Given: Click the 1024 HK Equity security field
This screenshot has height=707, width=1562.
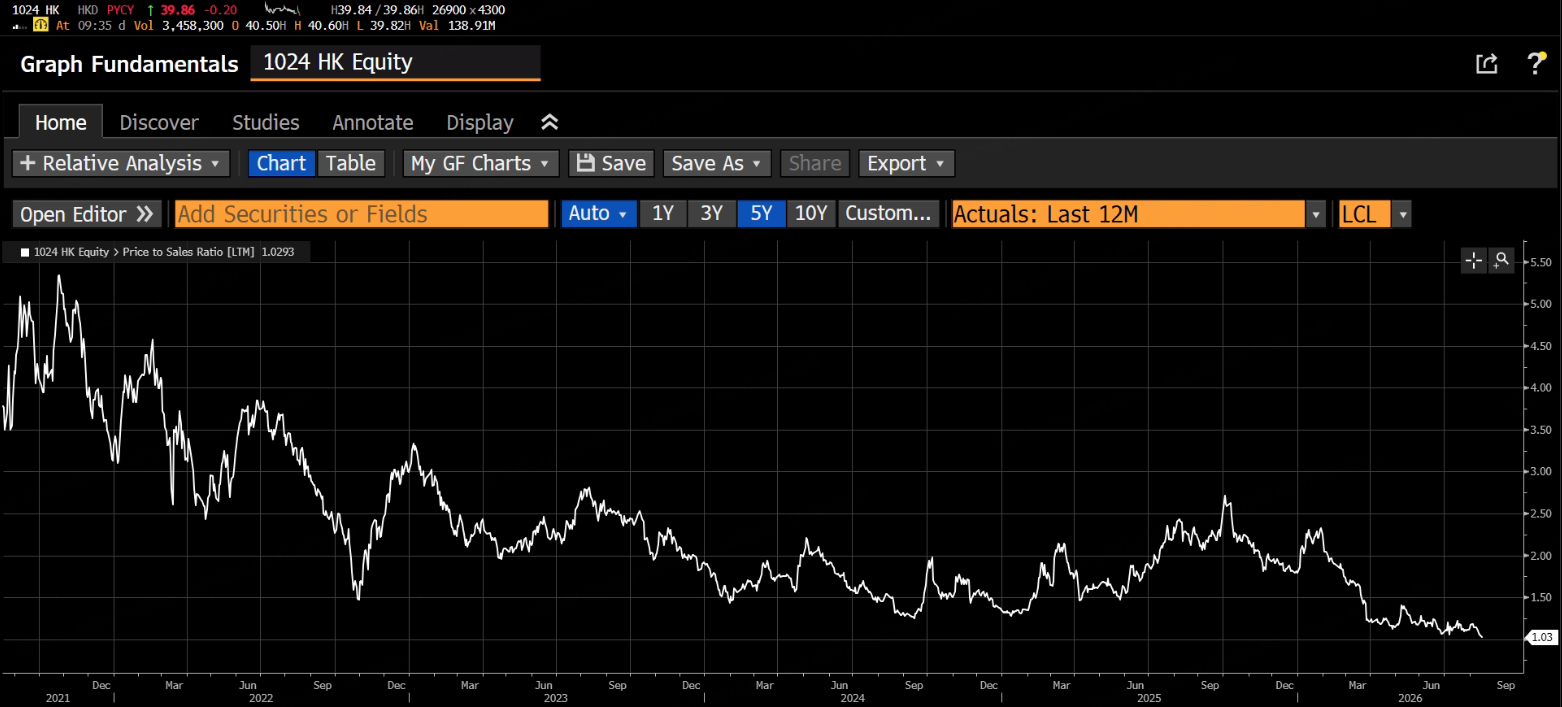Looking at the screenshot, I should click(395, 62).
